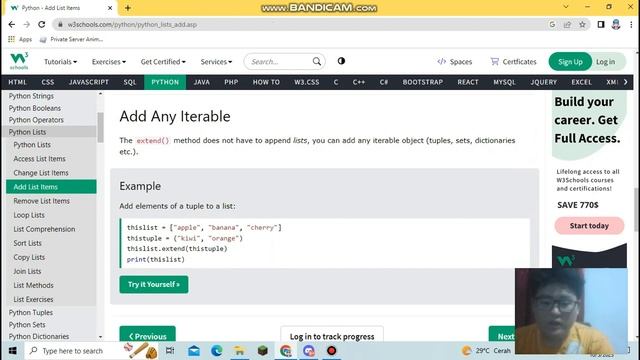Open the Chrome profile avatar
Screen dimensions: 640x360
pyautogui.click(x=616, y=24)
